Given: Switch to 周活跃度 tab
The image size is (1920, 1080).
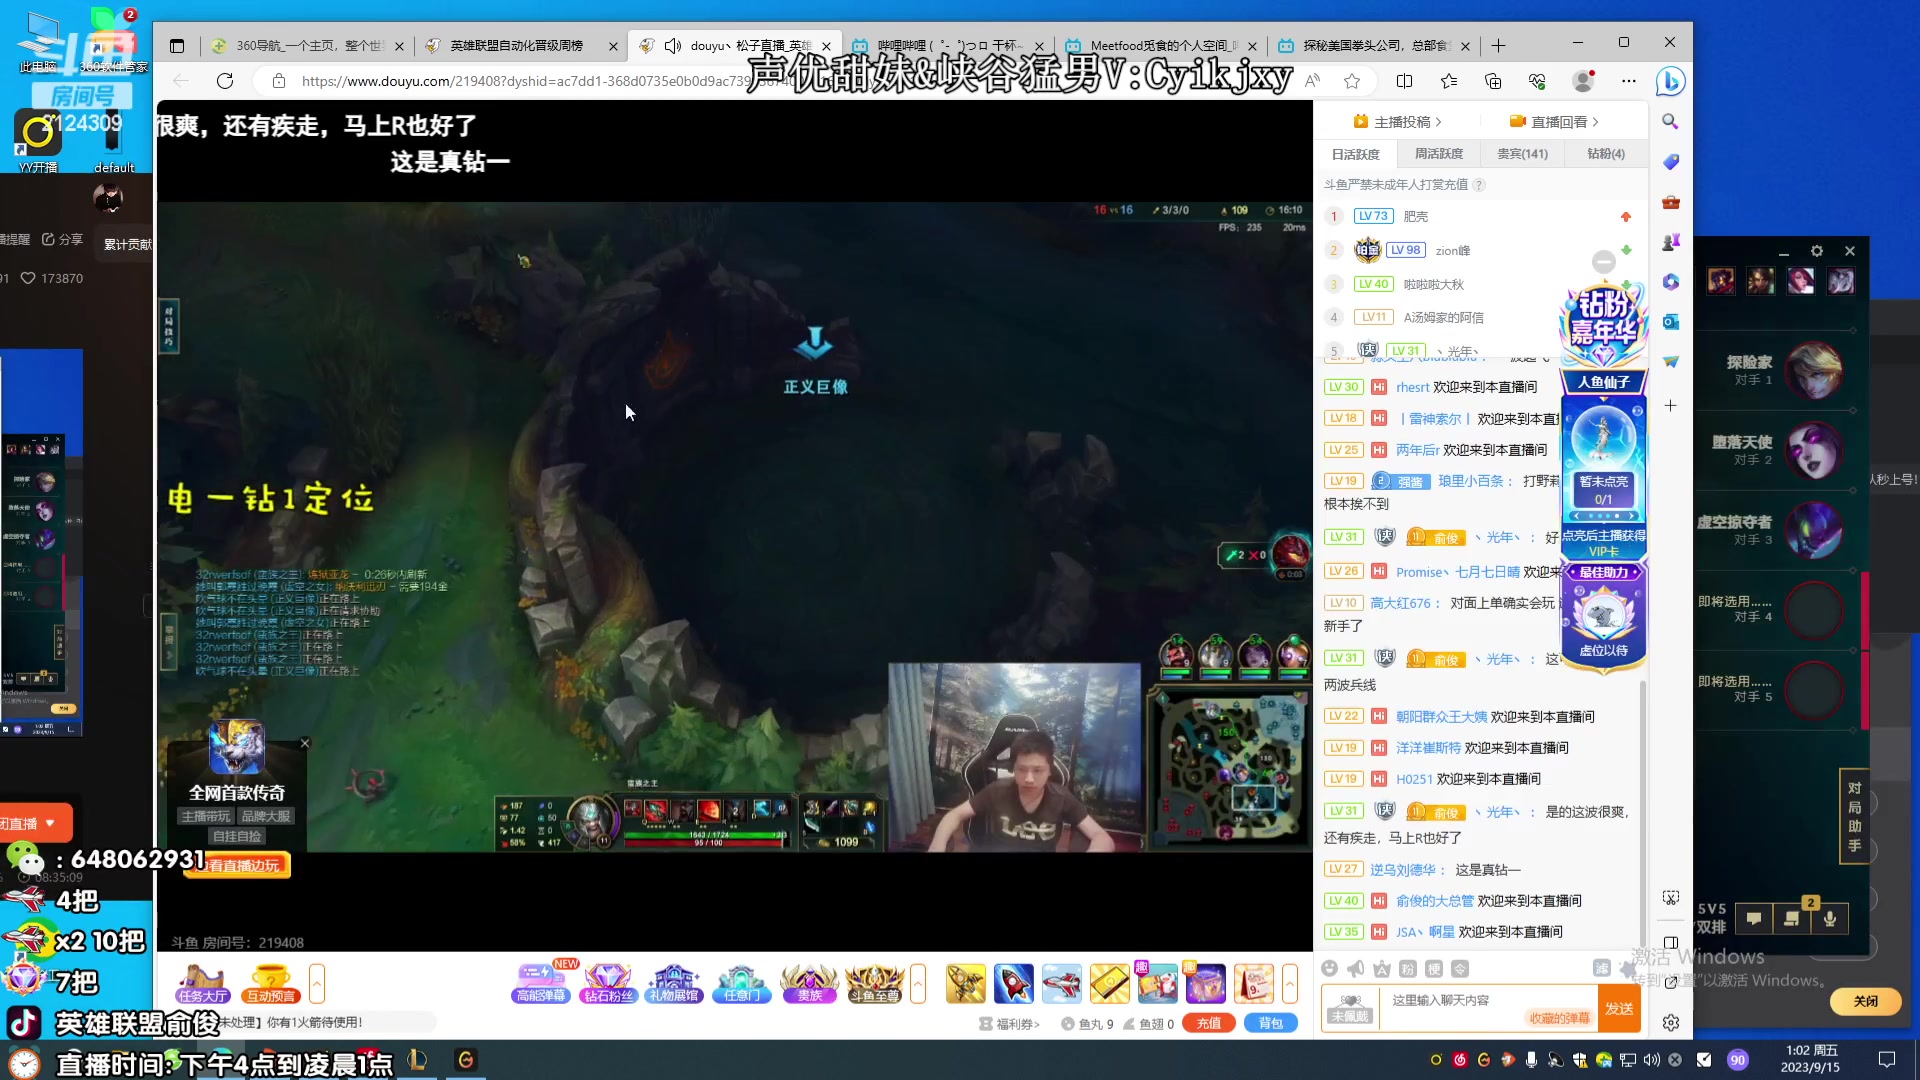Looking at the screenshot, I should [1438, 154].
